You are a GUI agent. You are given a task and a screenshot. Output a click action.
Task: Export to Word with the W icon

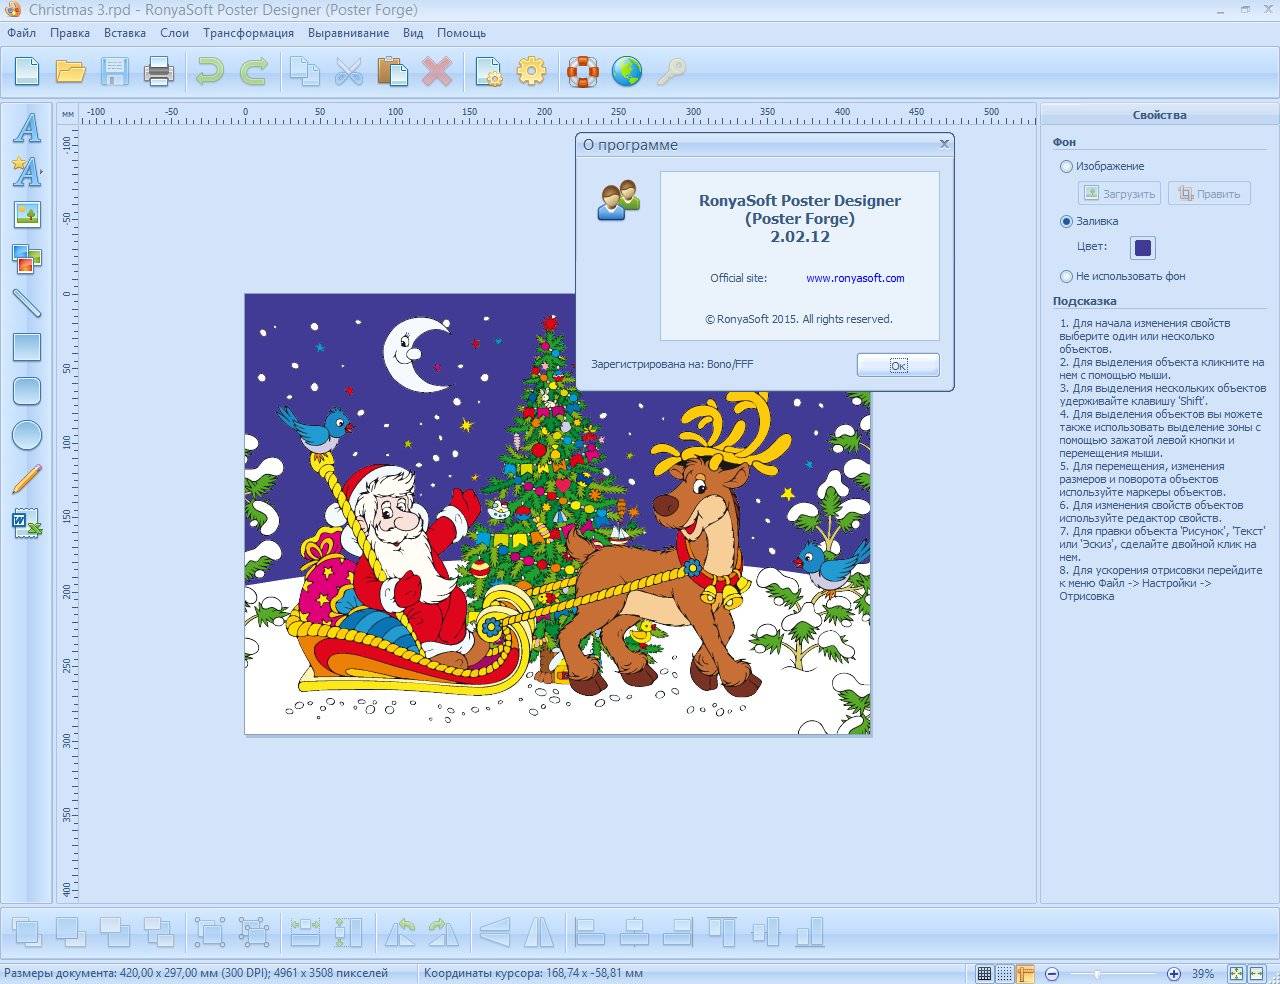27,522
